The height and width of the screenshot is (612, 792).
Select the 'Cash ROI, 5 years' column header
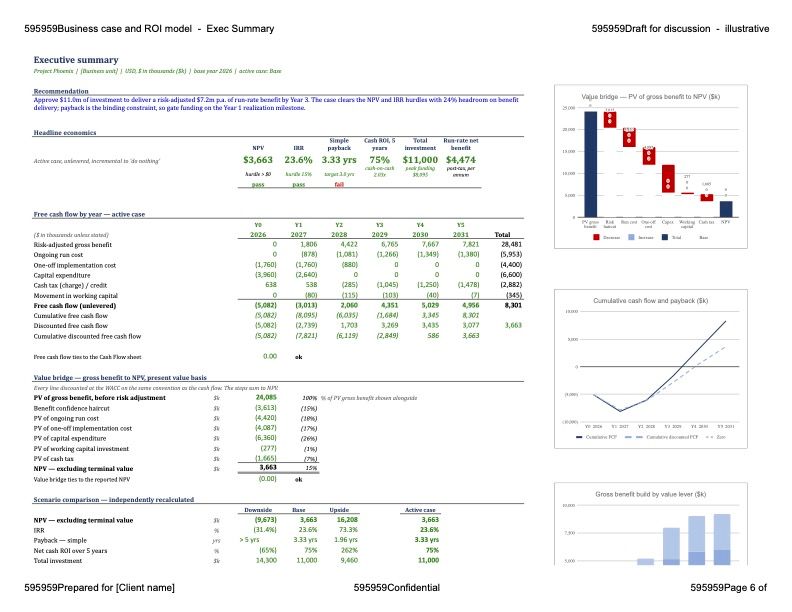tap(379, 144)
